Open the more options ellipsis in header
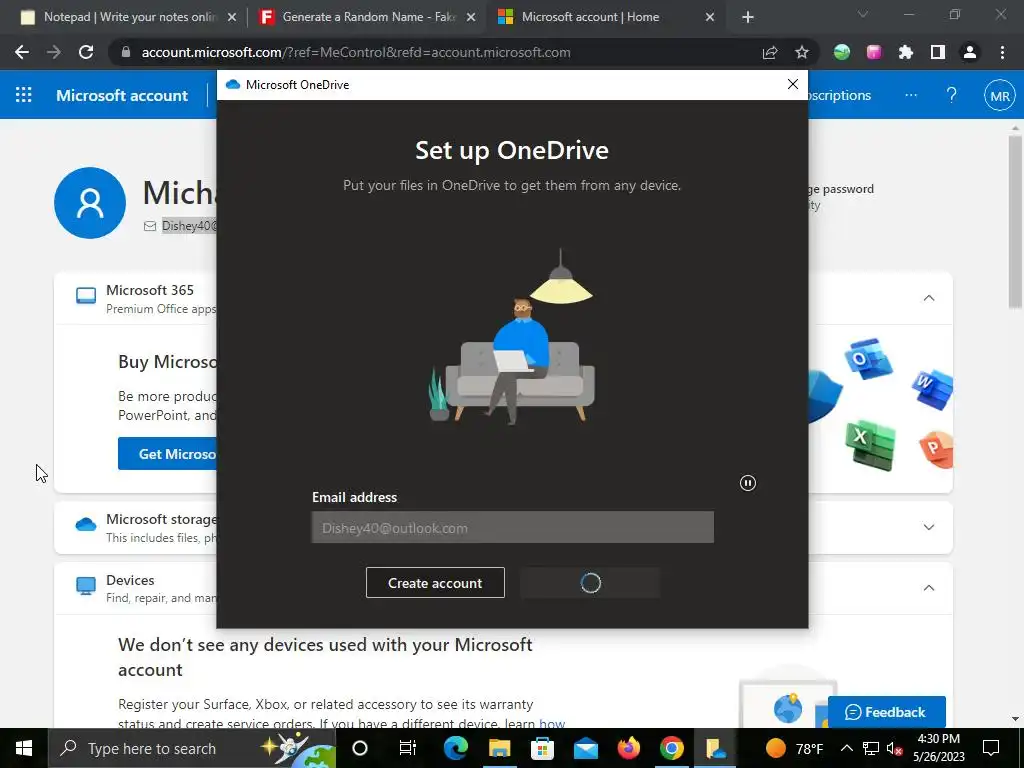The image size is (1024, 768). [x=911, y=95]
